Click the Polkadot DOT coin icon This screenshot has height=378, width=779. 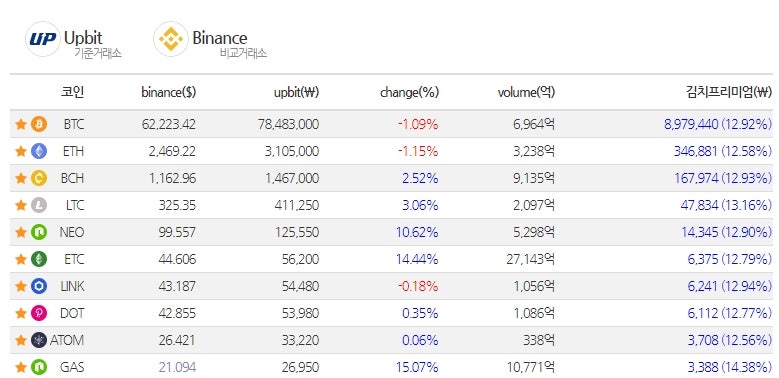39,313
